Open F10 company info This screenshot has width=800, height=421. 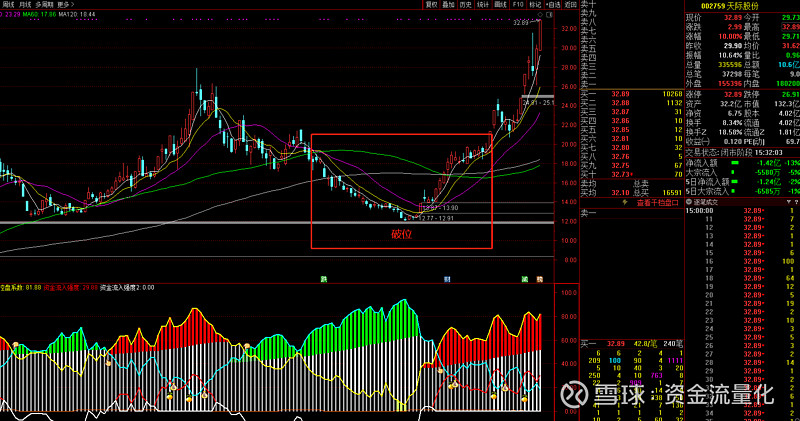point(520,4)
